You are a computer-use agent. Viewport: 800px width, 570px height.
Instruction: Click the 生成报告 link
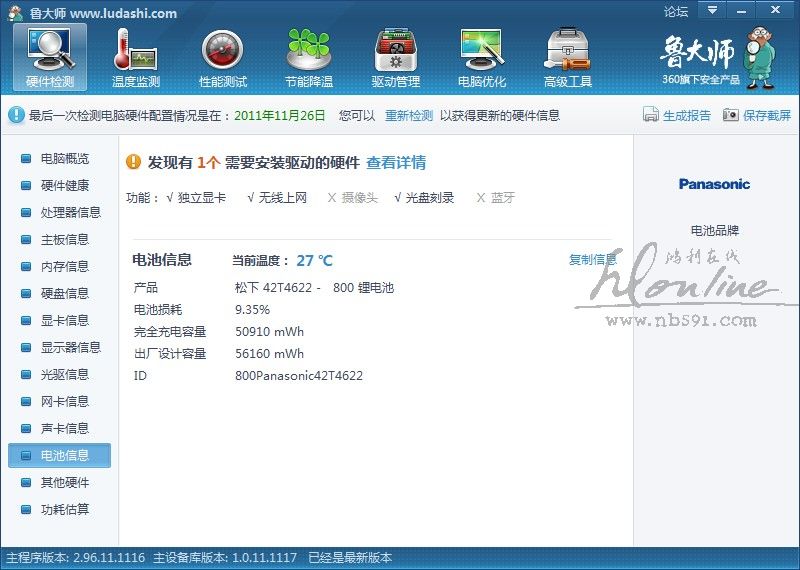pos(687,116)
